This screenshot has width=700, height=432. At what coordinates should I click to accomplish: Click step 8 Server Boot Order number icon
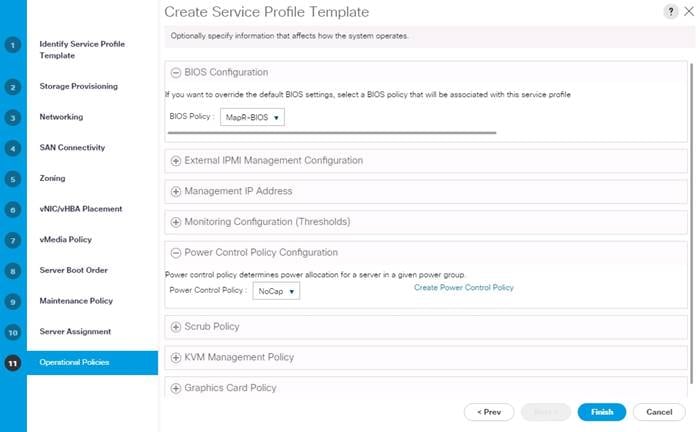(12, 271)
